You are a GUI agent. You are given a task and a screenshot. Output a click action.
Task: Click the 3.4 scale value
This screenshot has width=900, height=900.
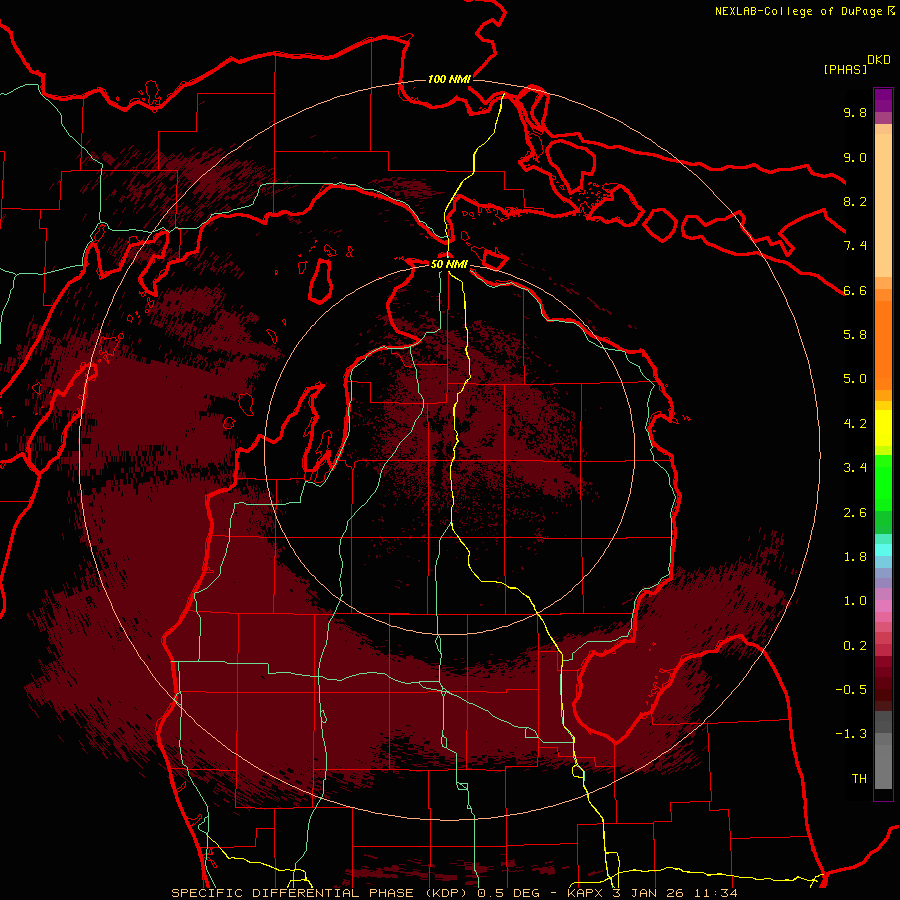(x=855, y=468)
